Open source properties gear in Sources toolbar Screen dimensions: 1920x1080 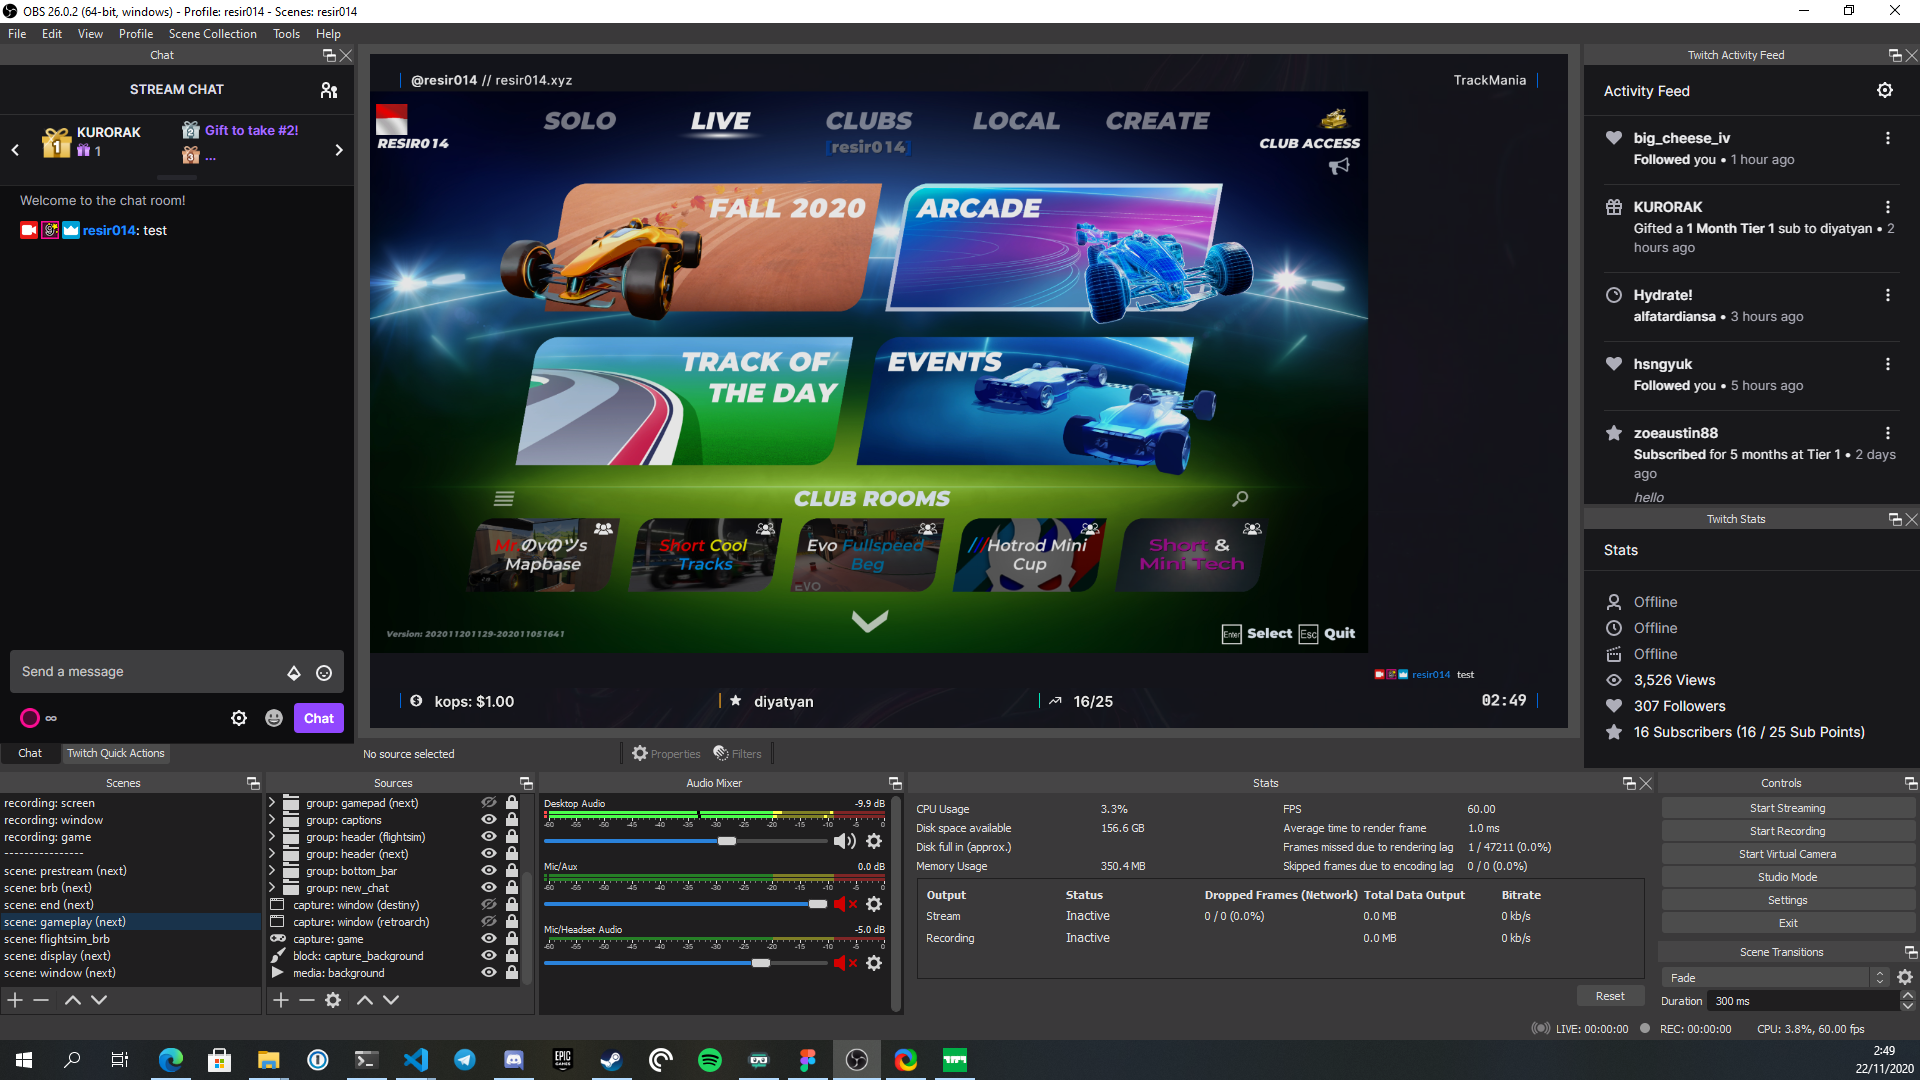click(x=333, y=1000)
